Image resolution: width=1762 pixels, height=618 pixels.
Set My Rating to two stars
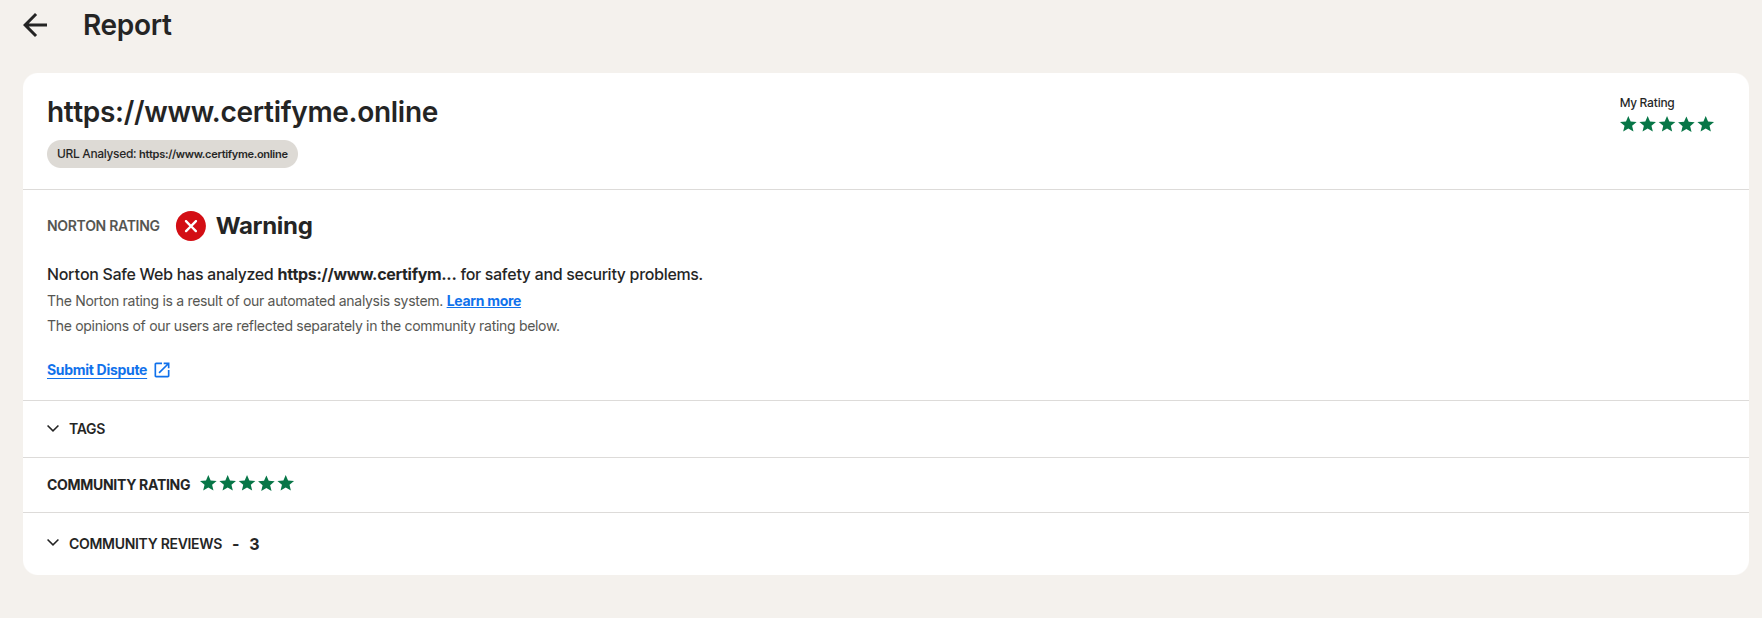1647,124
